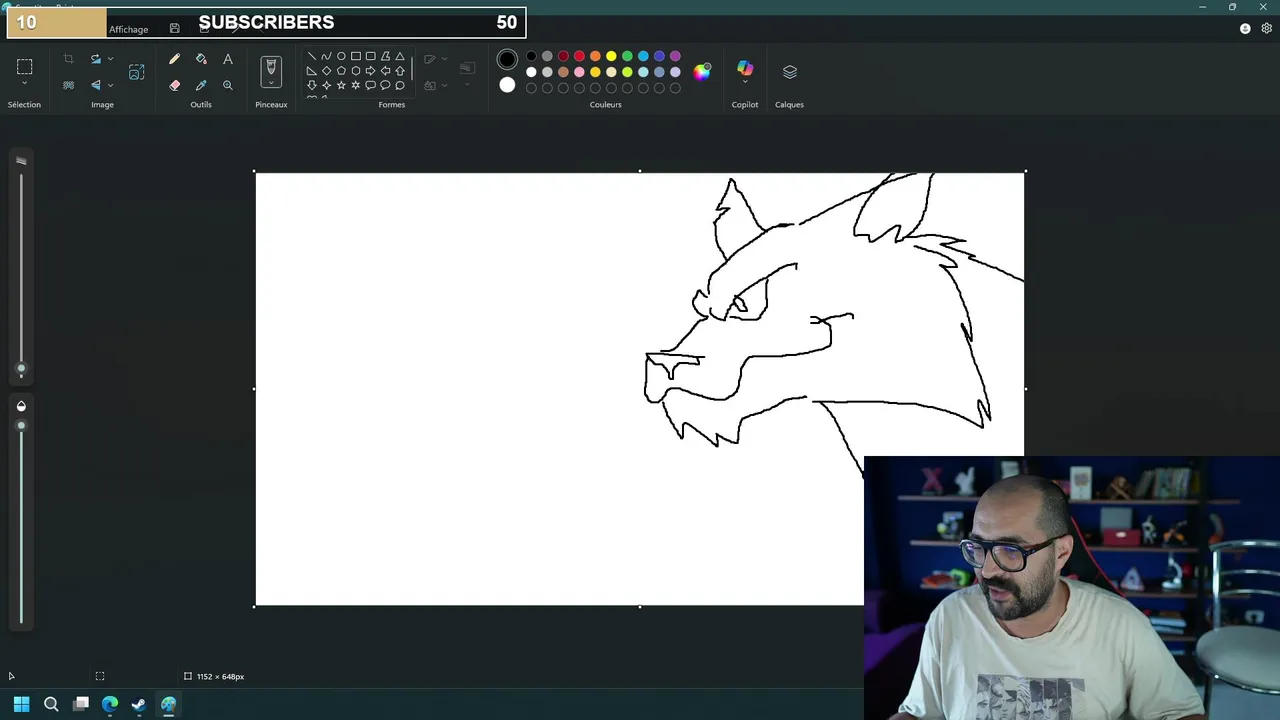Click the crop image icon
The height and width of the screenshot is (720, 1280).
tap(68, 59)
